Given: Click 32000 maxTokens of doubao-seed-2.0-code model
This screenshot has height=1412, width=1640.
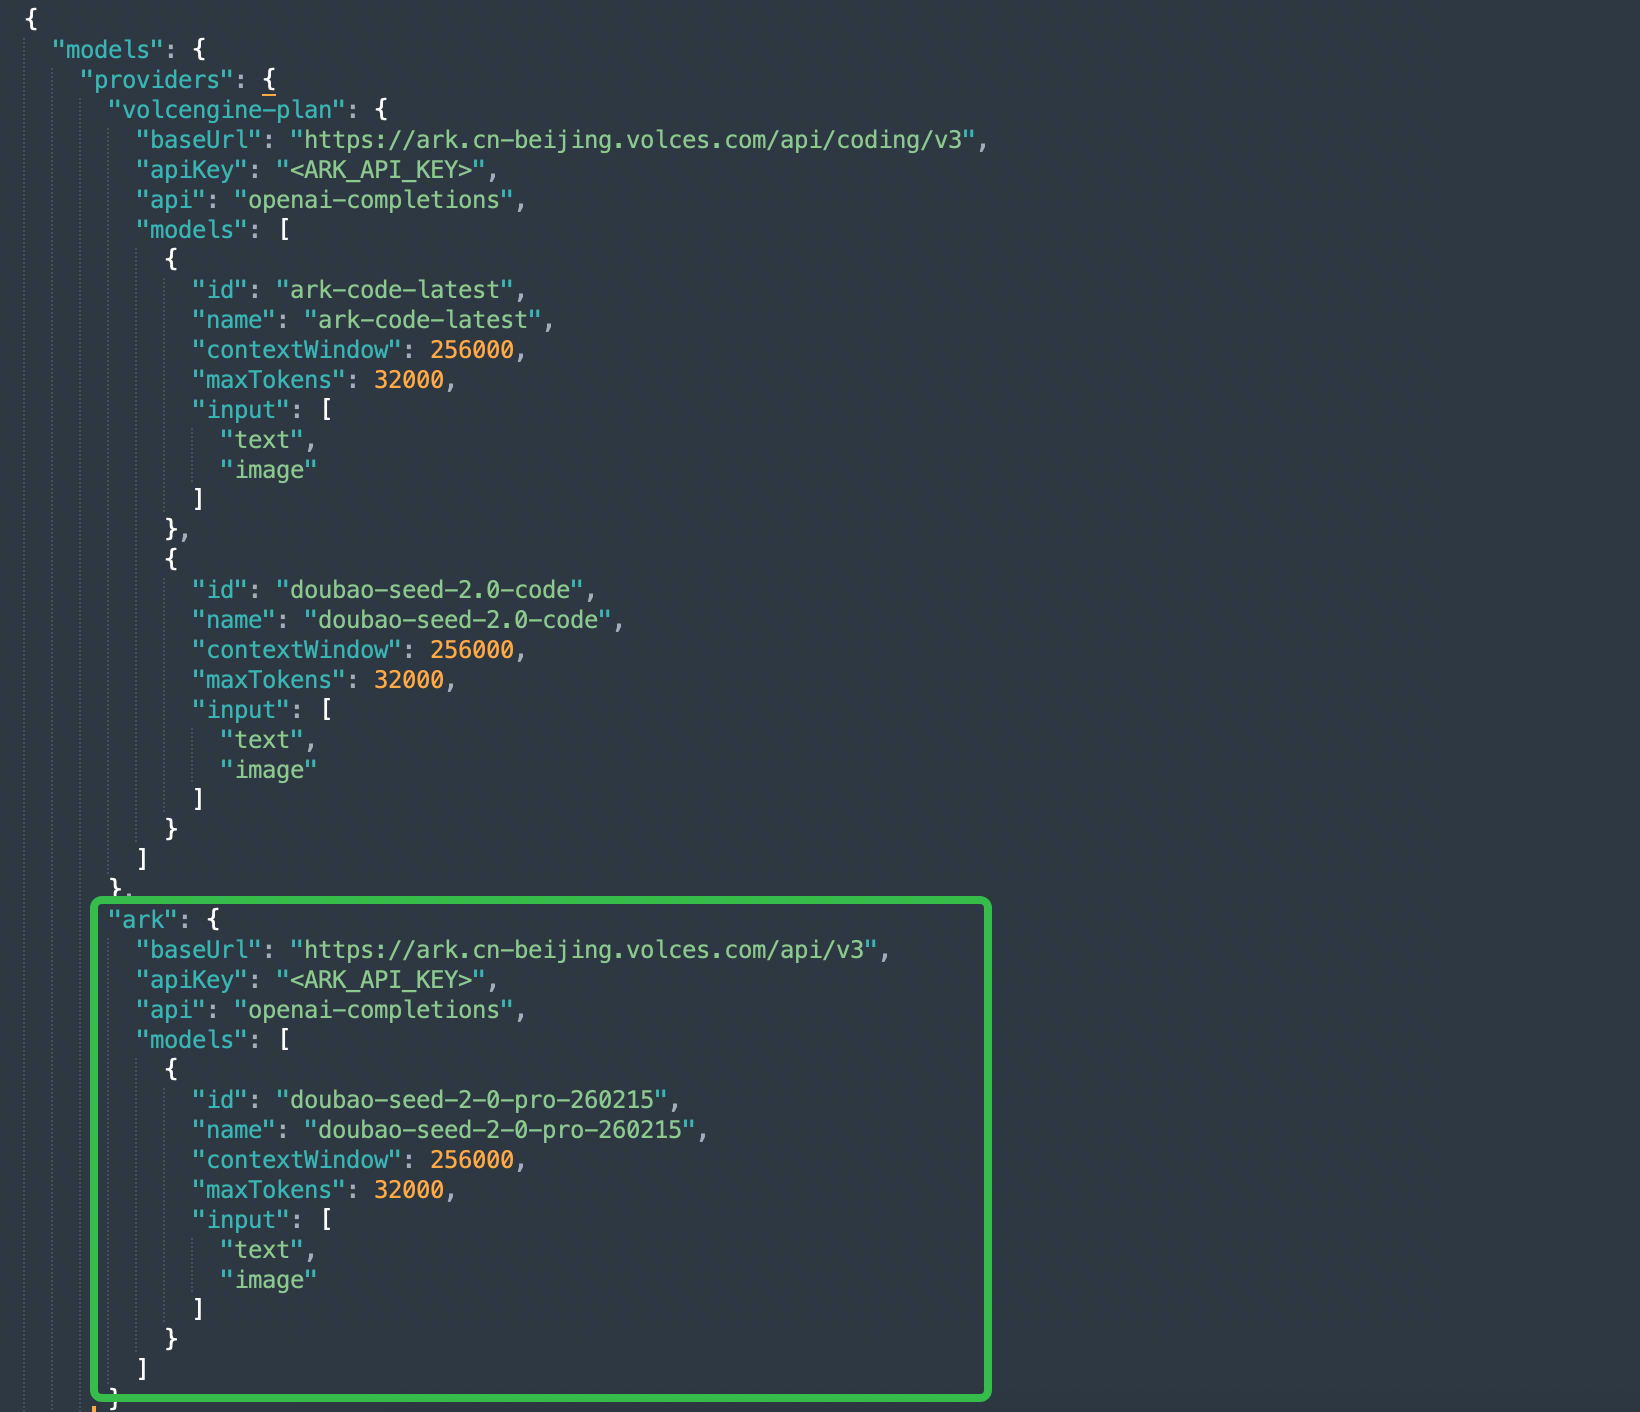Looking at the screenshot, I should click(x=409, y=680).
